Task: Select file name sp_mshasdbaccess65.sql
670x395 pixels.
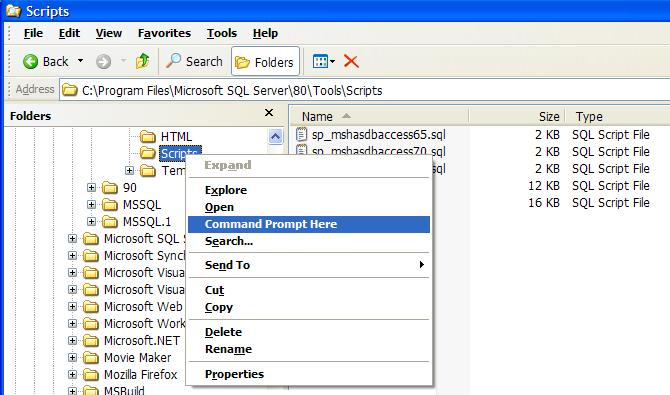Action: pos(379,135)
